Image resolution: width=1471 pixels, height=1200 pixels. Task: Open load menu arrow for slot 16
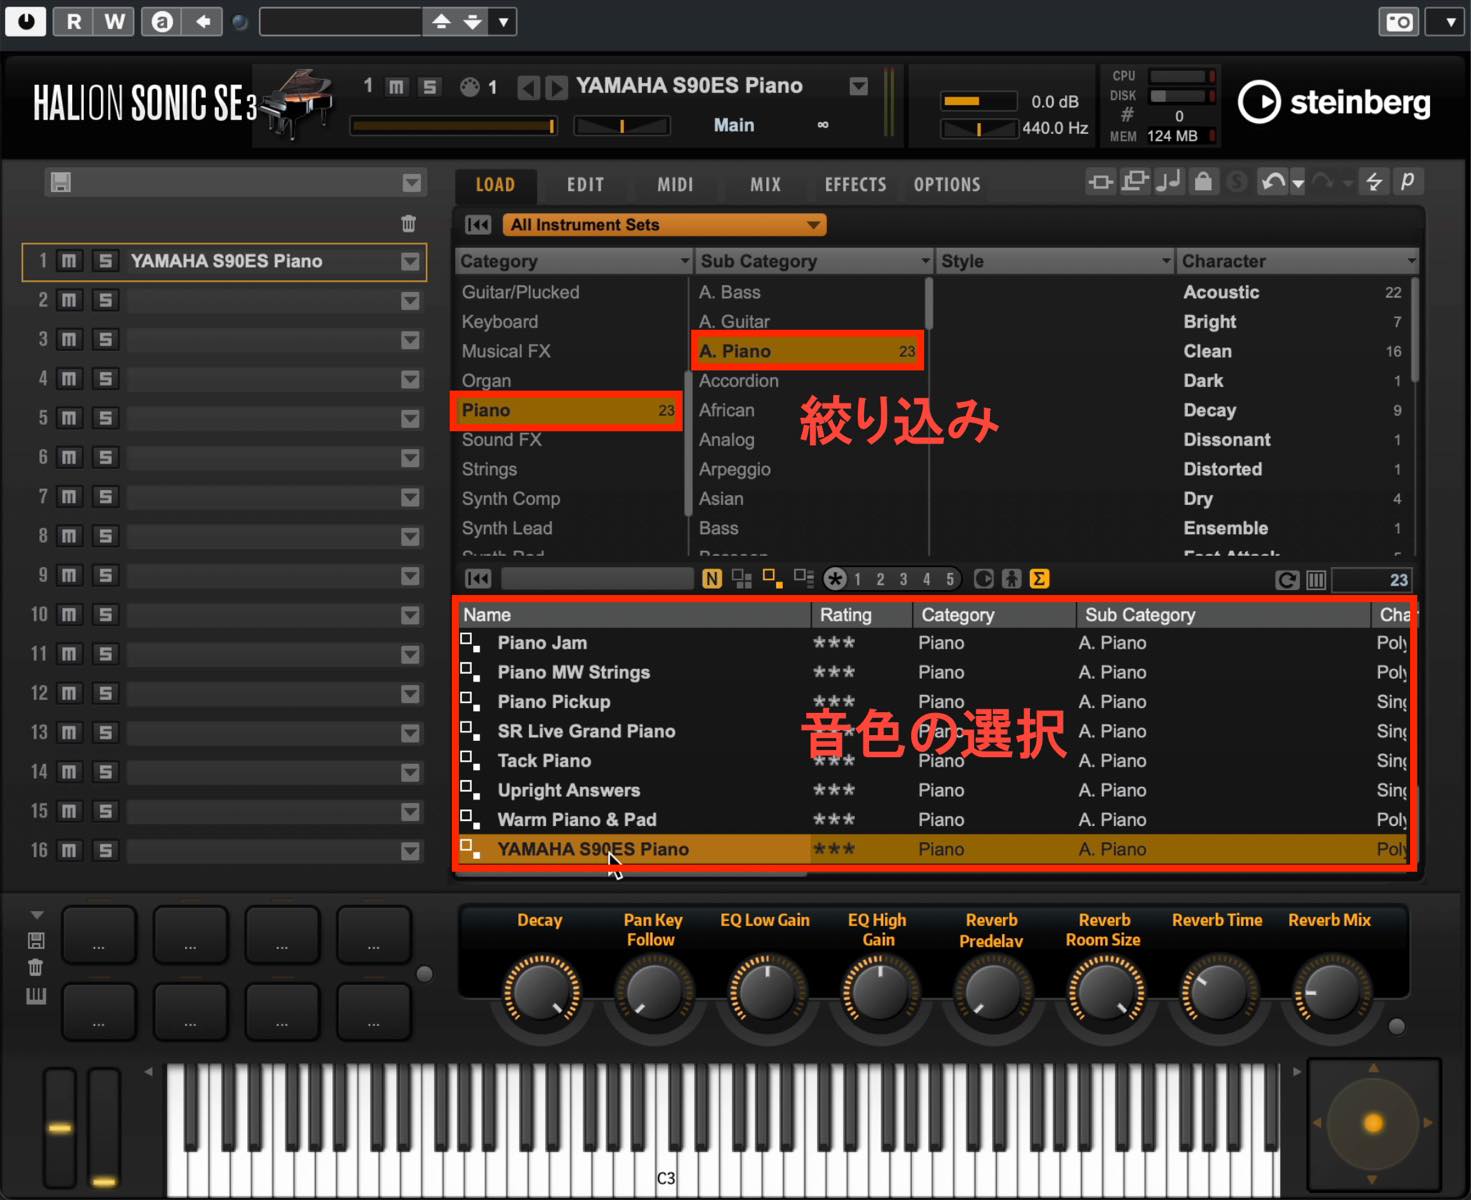[410, 851]
